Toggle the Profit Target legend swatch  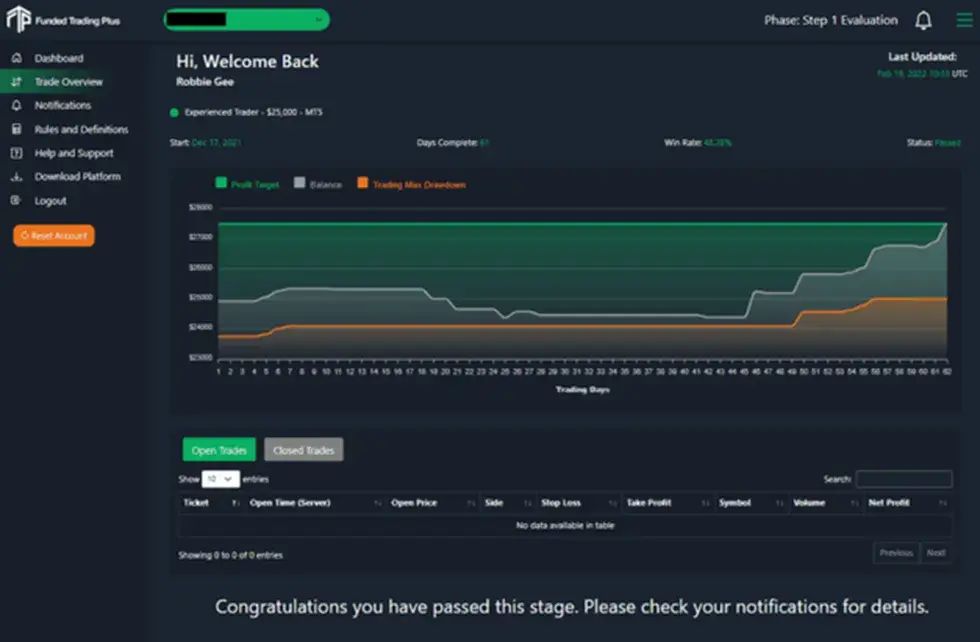(x=221, y=183)
